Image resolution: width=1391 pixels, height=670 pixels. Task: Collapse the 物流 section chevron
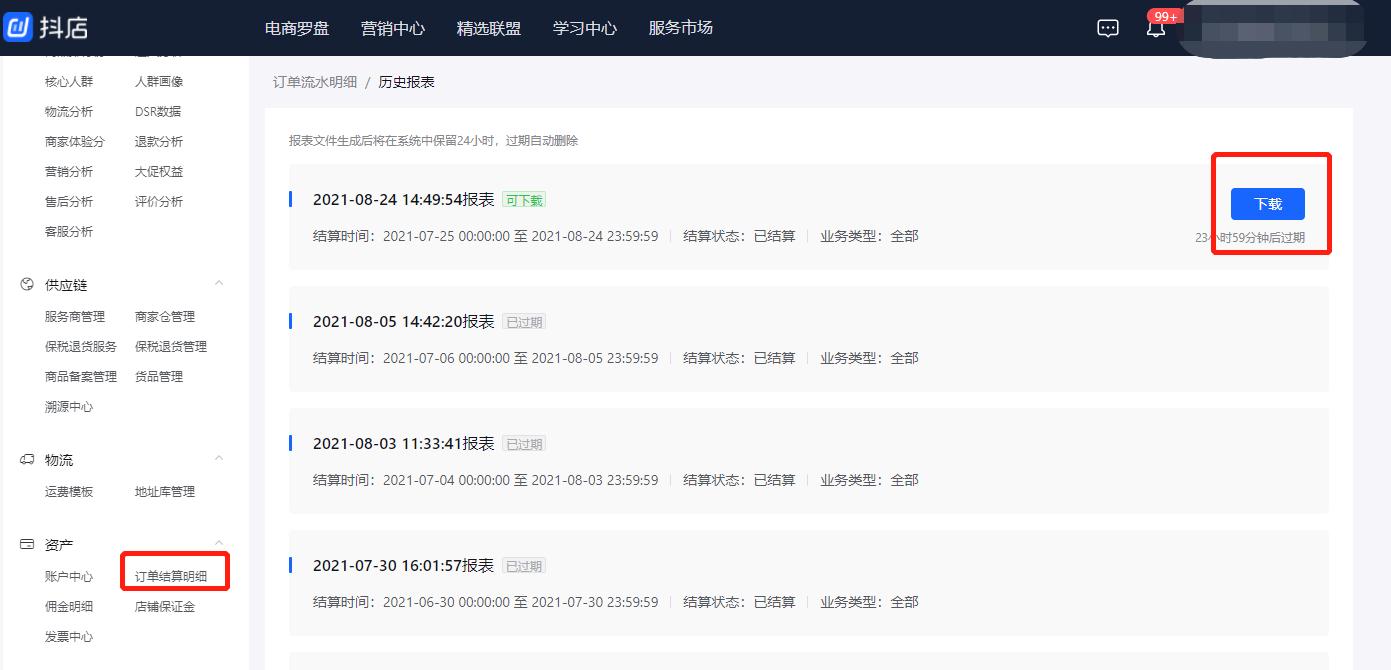tap(219, 459)
